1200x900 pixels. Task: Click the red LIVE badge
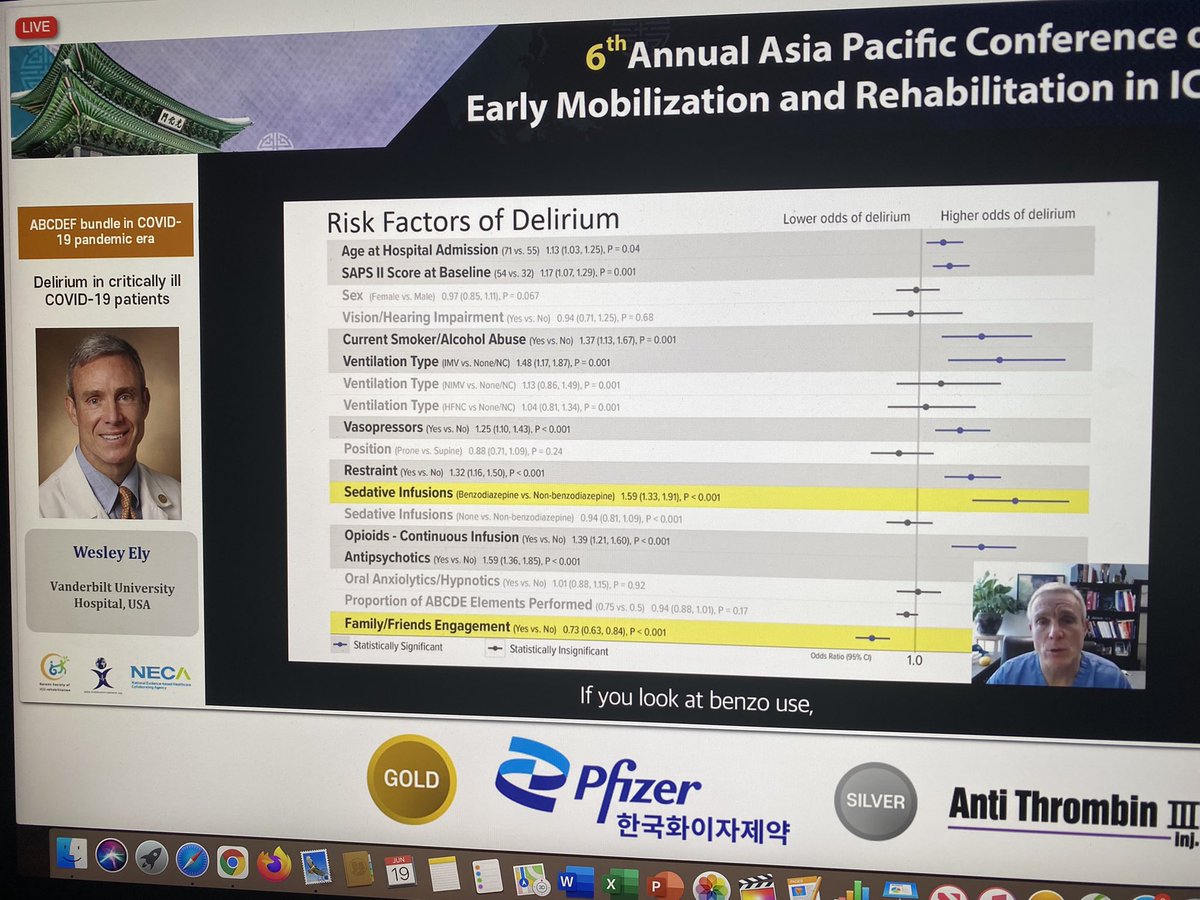(36, 28)
